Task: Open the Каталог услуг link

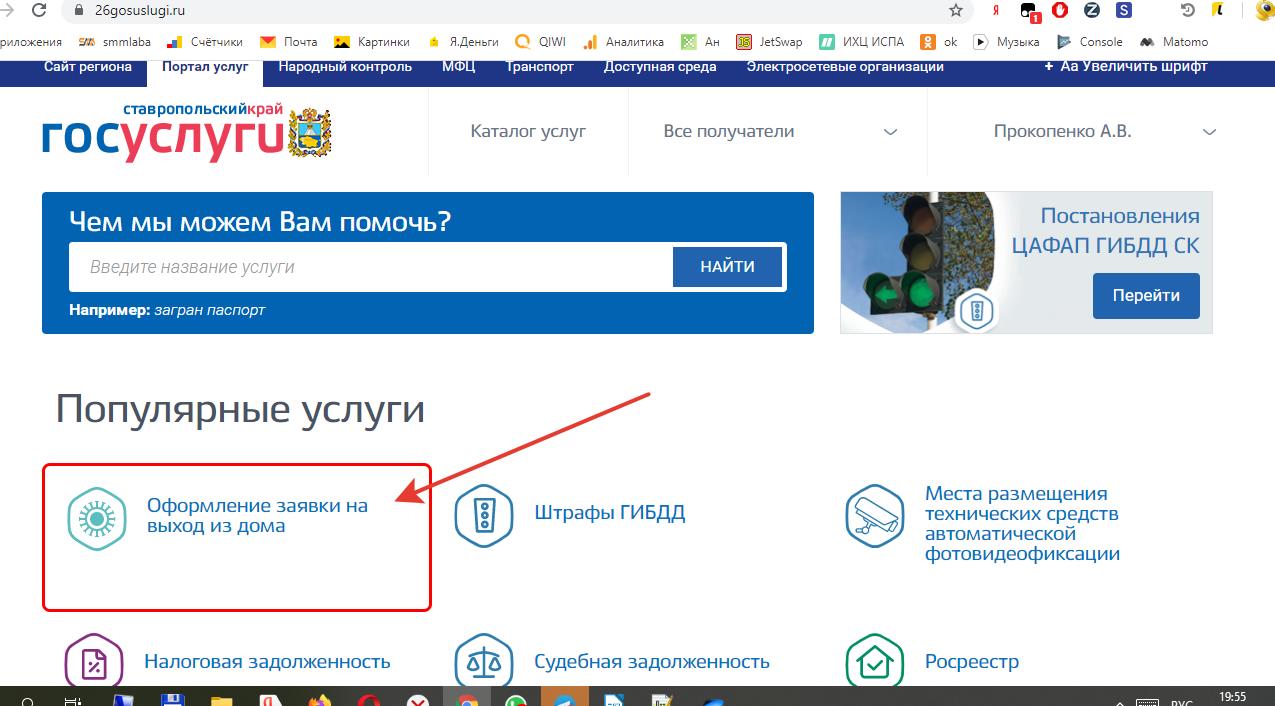Action: pos(528,132)
